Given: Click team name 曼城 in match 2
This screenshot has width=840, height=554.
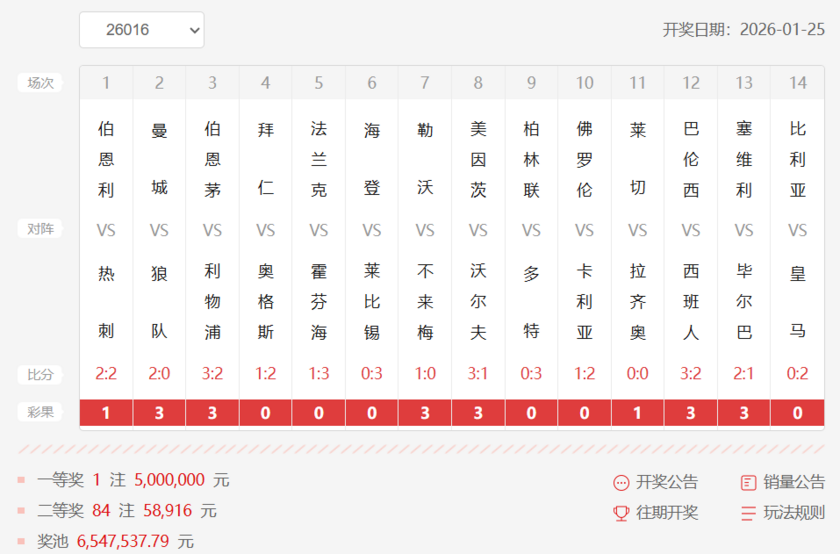Looking at the screenshot, I should [x=159, y=159].
